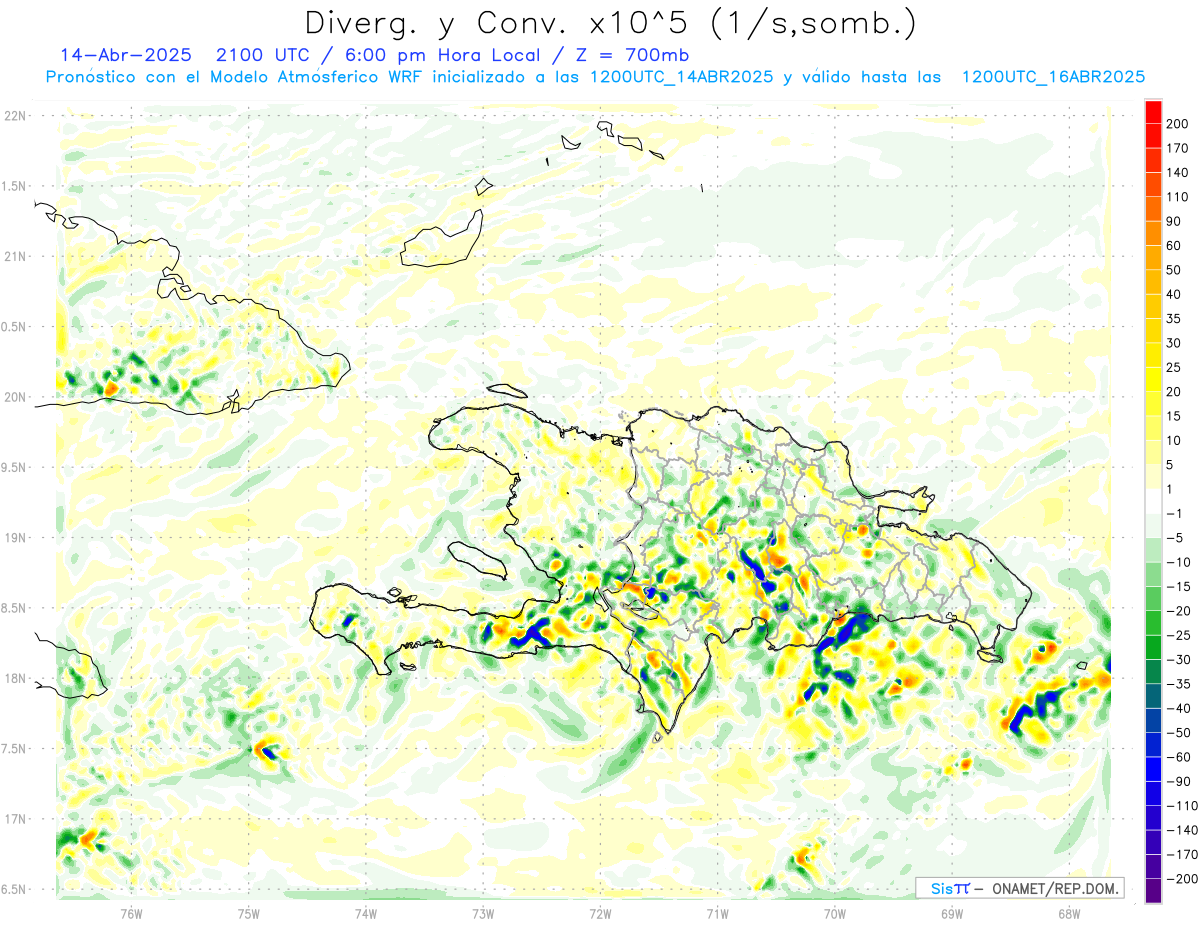Click the positive 50 color scale label

click(1174, 270)
